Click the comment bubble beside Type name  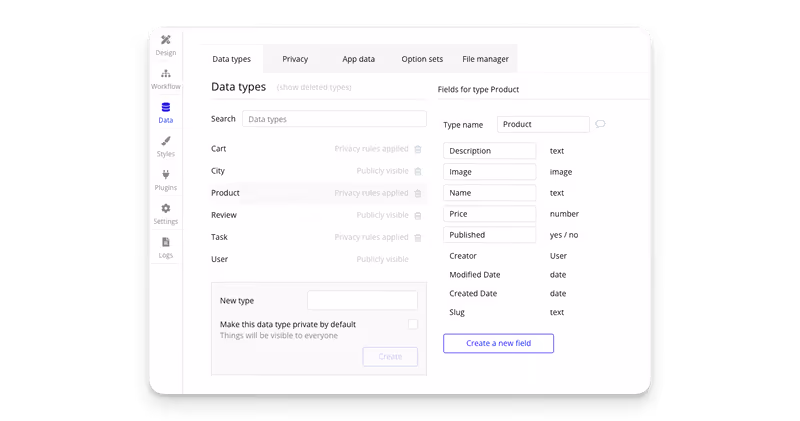pyautogui.click(x=600, y=124)
